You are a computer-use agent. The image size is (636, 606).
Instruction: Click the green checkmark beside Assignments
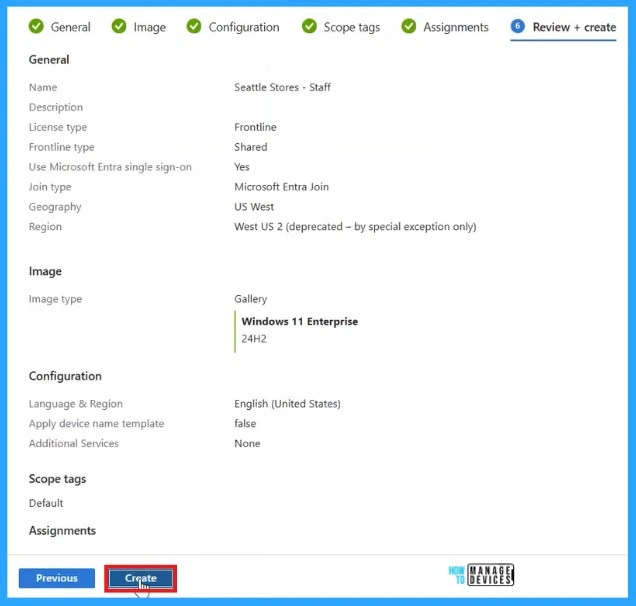(x=408, y=26)
